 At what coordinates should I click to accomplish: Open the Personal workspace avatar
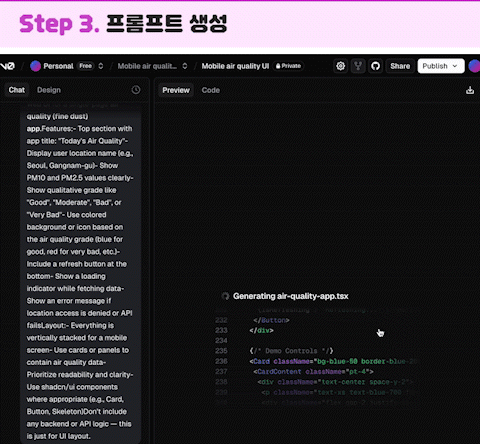[35, 66]
